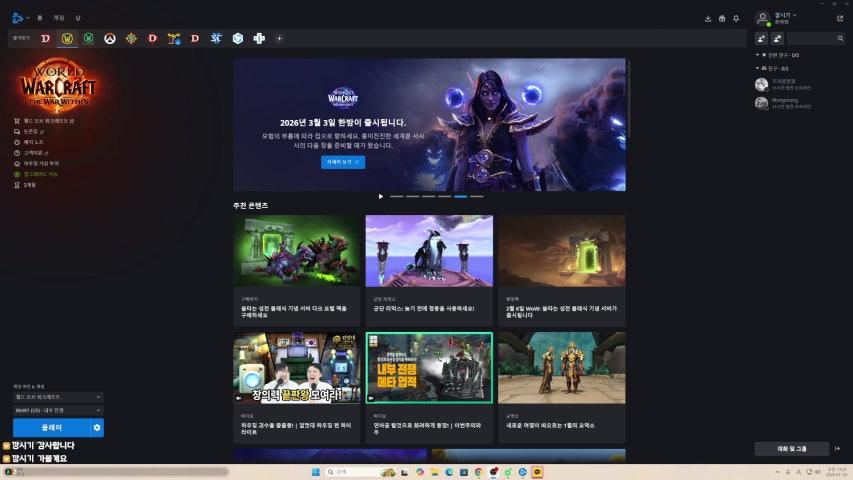Add a game with the plus icon
Image resolution: width=853 pixels, height=480 pixels.
(279, 38)
